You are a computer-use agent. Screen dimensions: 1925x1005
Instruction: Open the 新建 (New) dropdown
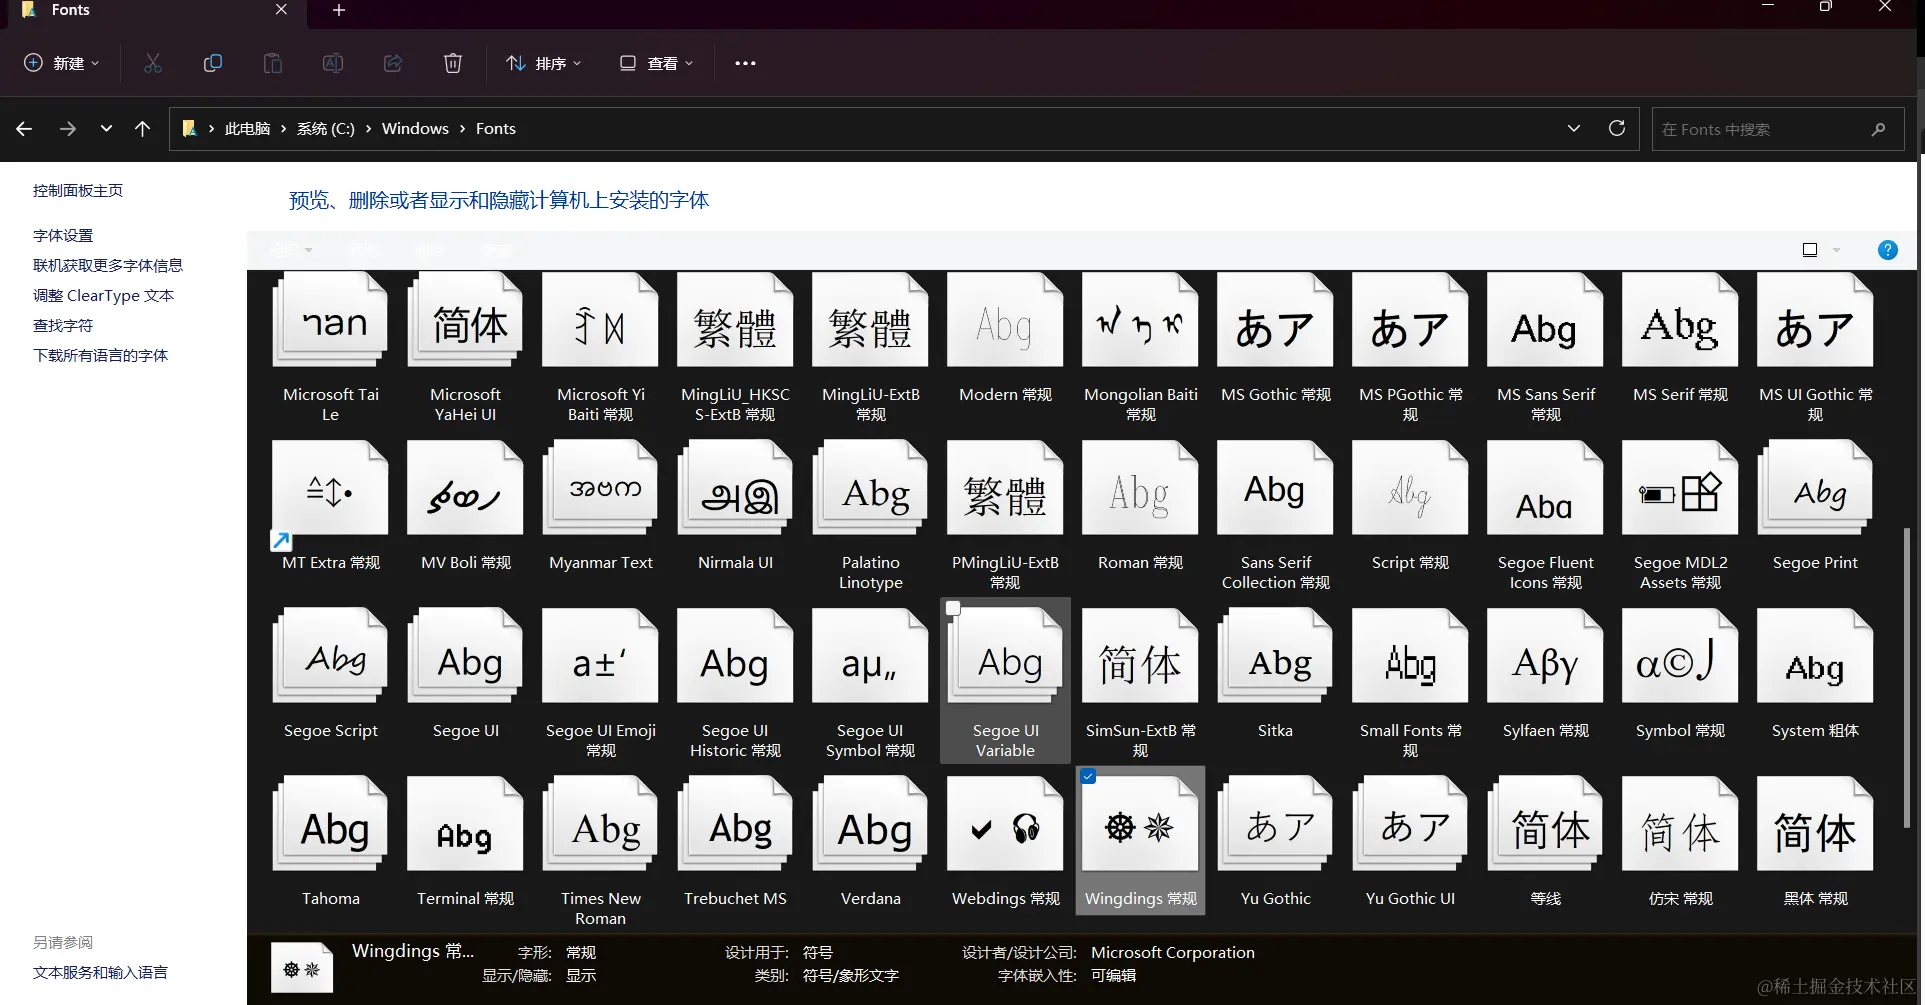(x=62, y=63)
